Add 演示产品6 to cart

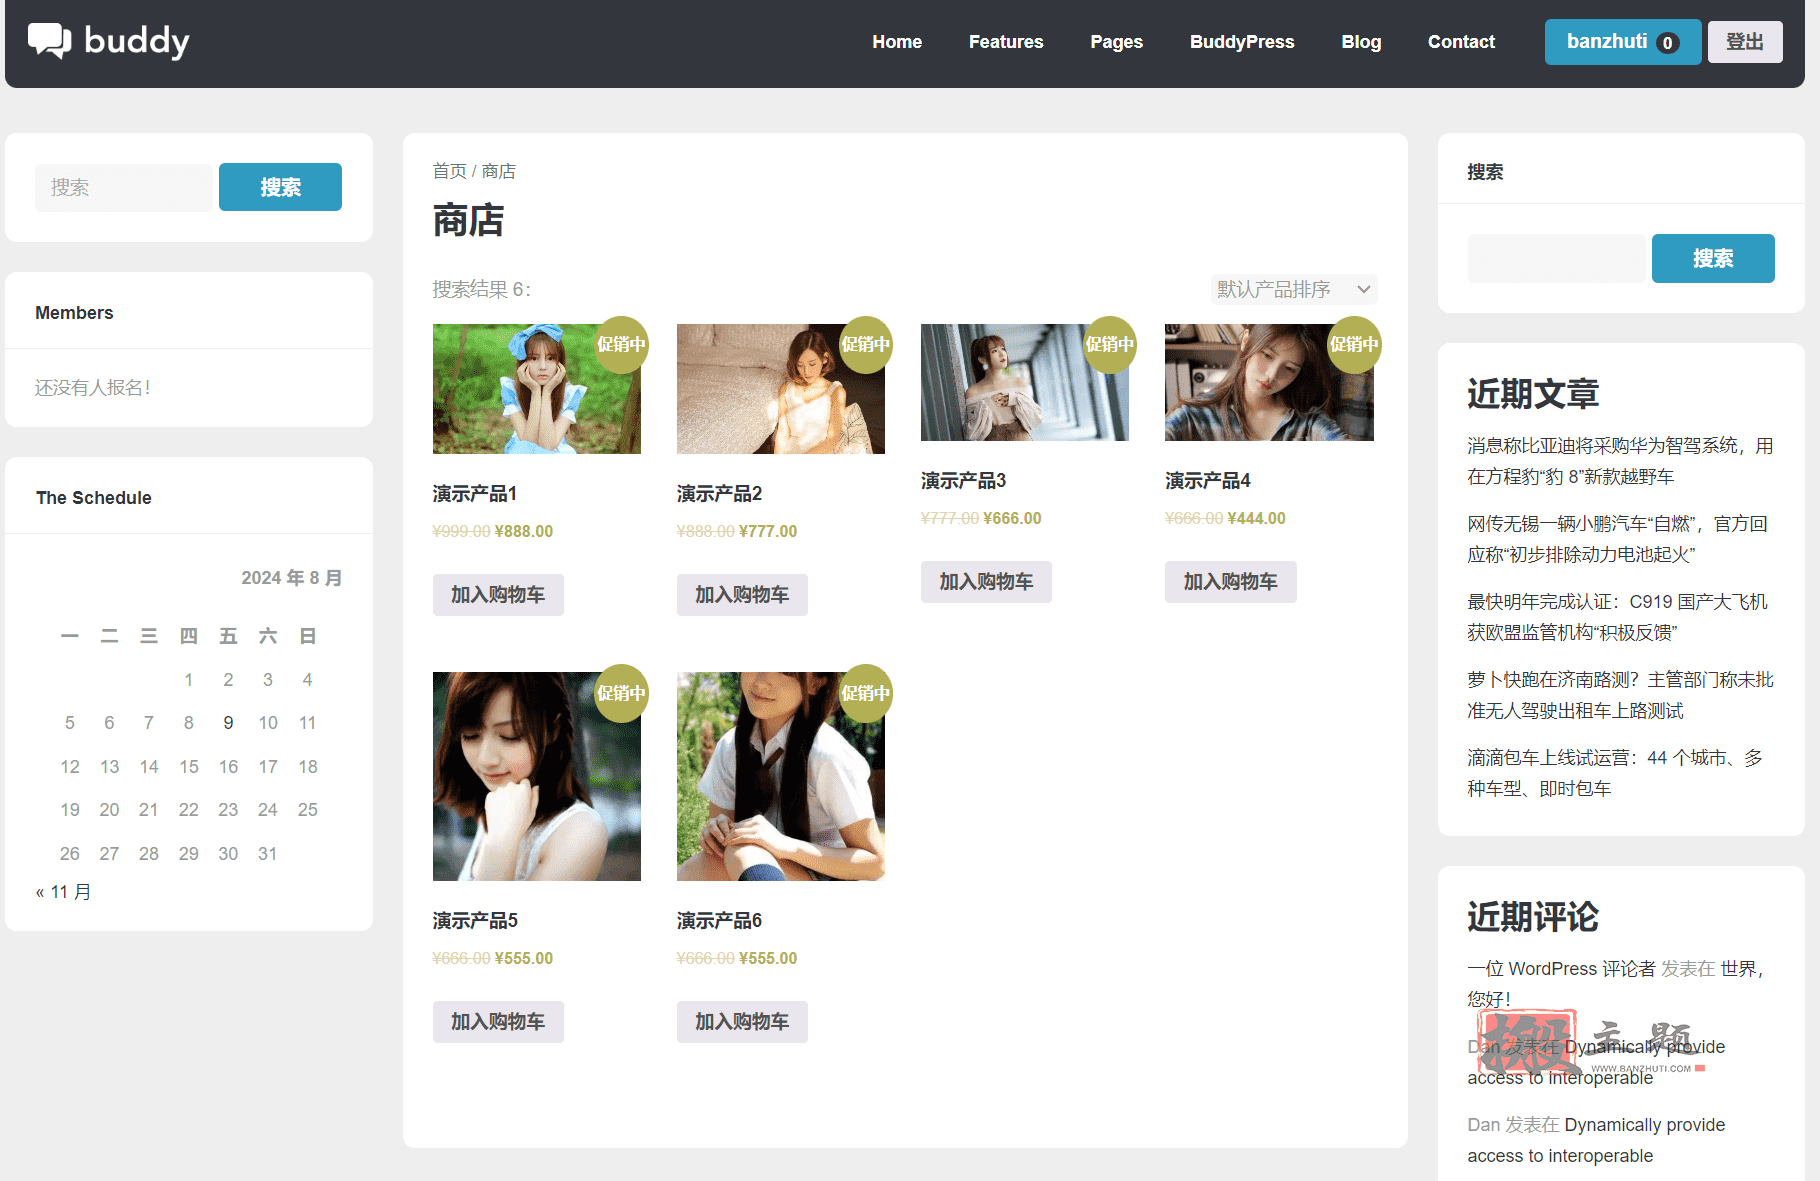click(742, 1022)
